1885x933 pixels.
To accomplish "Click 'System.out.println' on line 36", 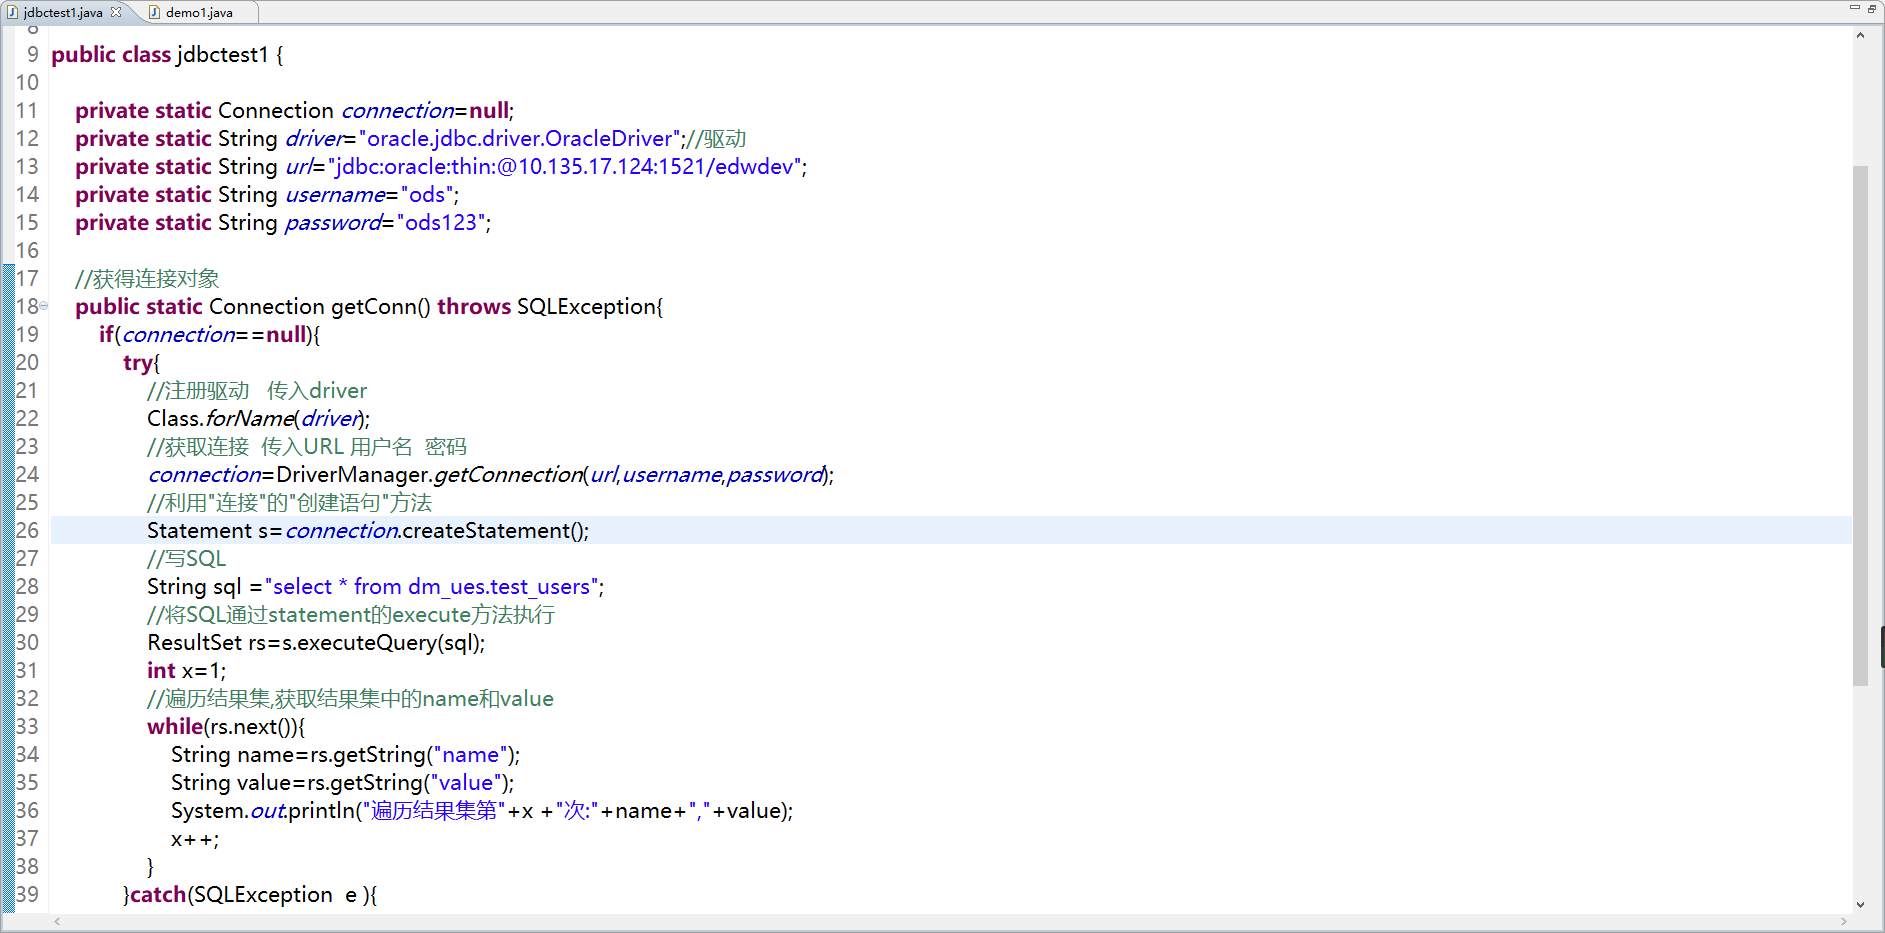I will pos(263,811).
